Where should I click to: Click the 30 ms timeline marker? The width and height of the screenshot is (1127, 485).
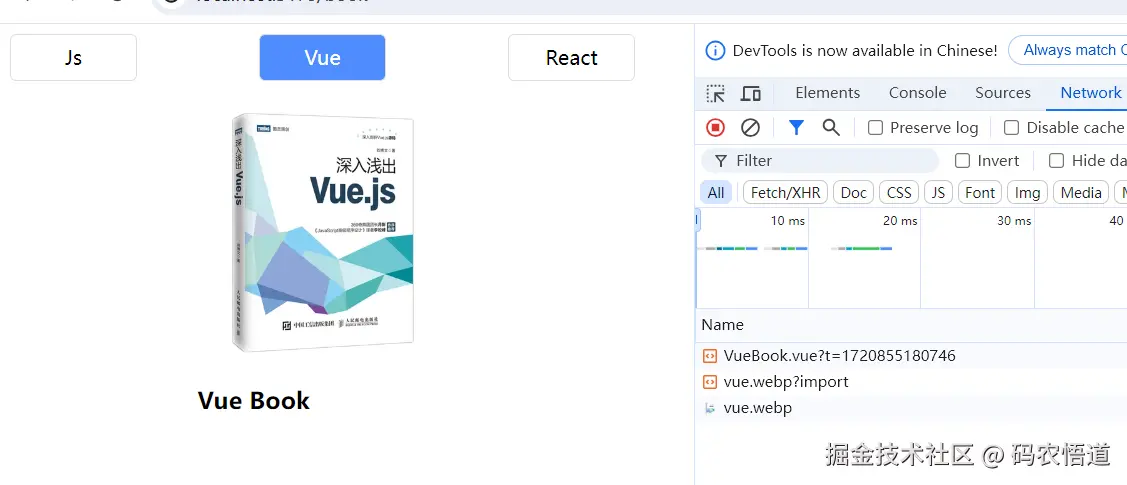coord(1014,221)
